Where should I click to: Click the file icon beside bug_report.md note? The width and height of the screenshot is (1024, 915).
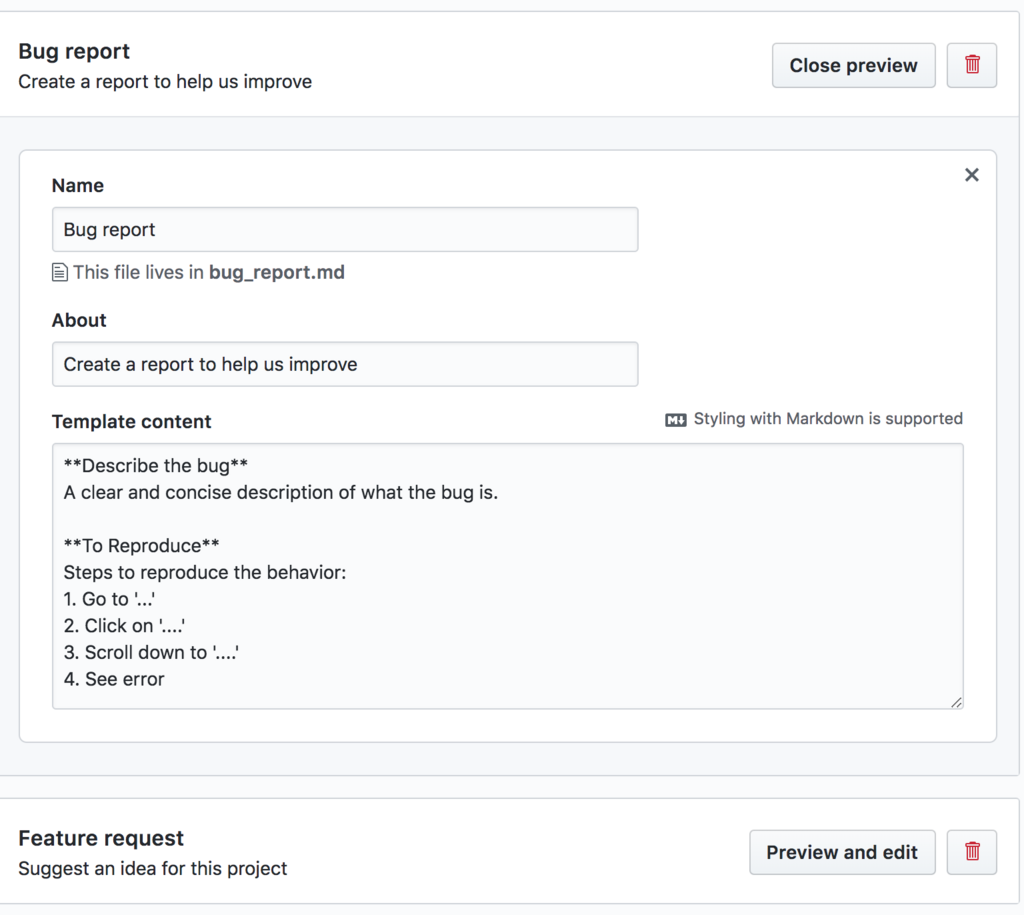(60, 272)
